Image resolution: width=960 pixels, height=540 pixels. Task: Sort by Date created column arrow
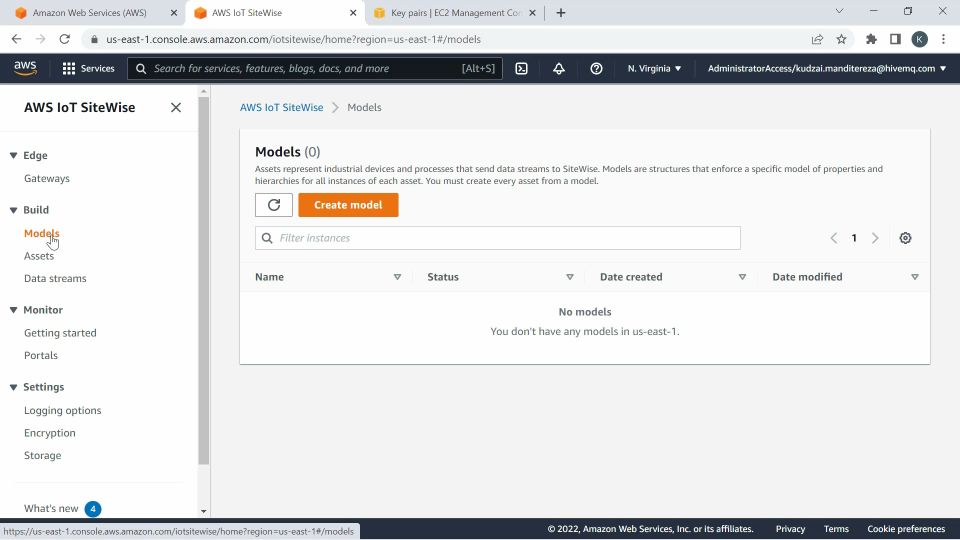coord(742,277)
